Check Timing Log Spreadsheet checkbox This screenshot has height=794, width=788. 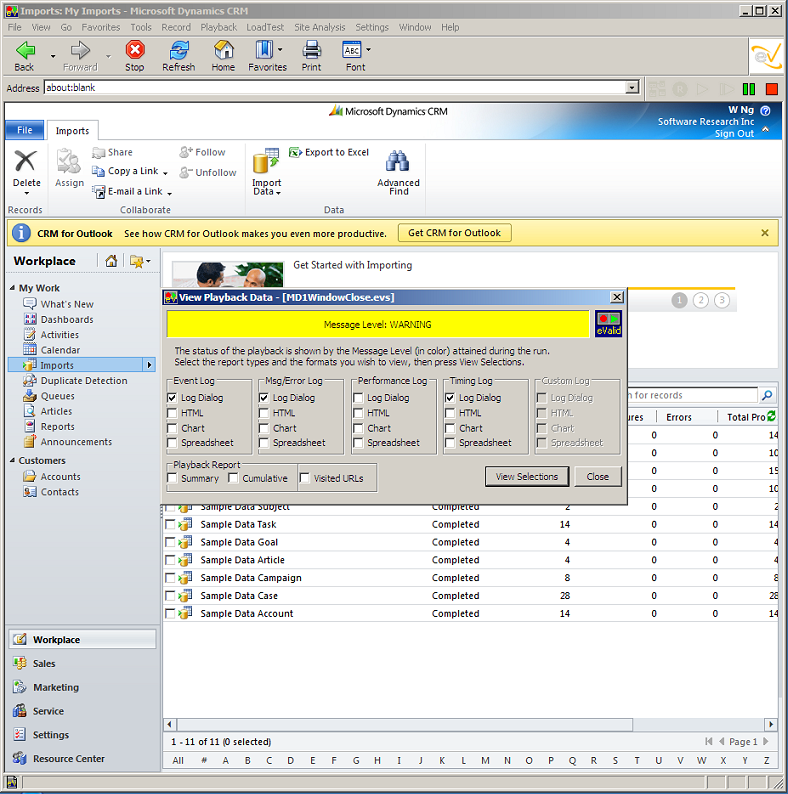(x=450, y=443)
